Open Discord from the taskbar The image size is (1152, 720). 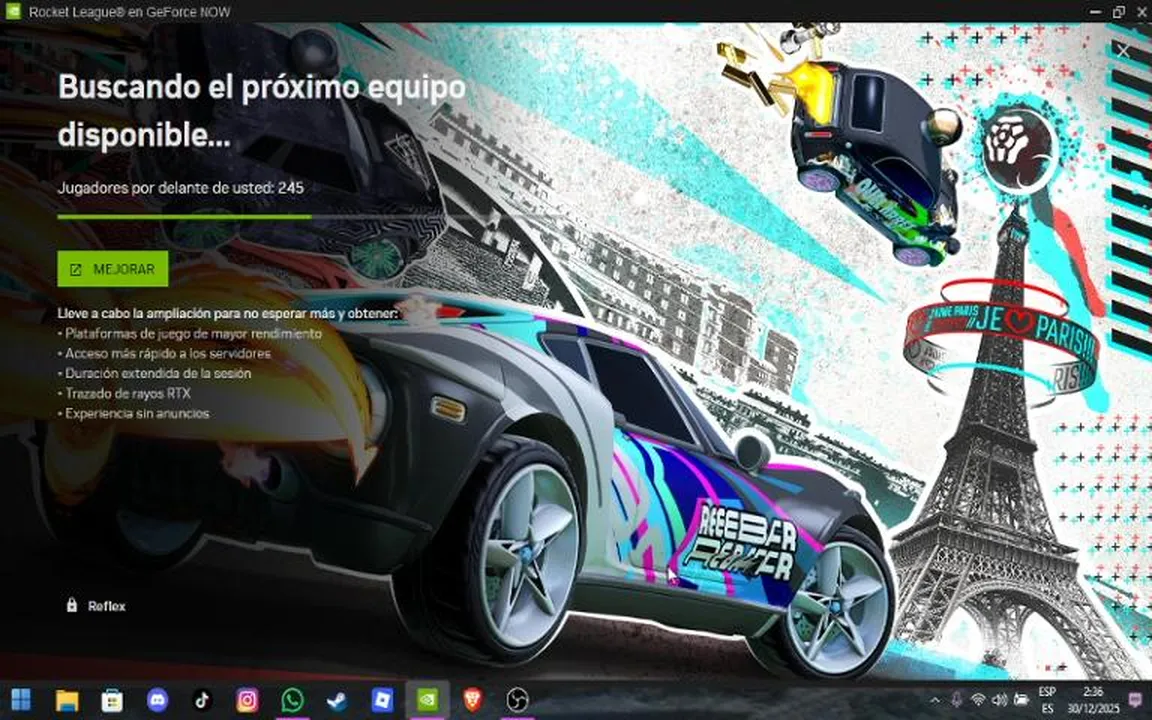(157, 700)
